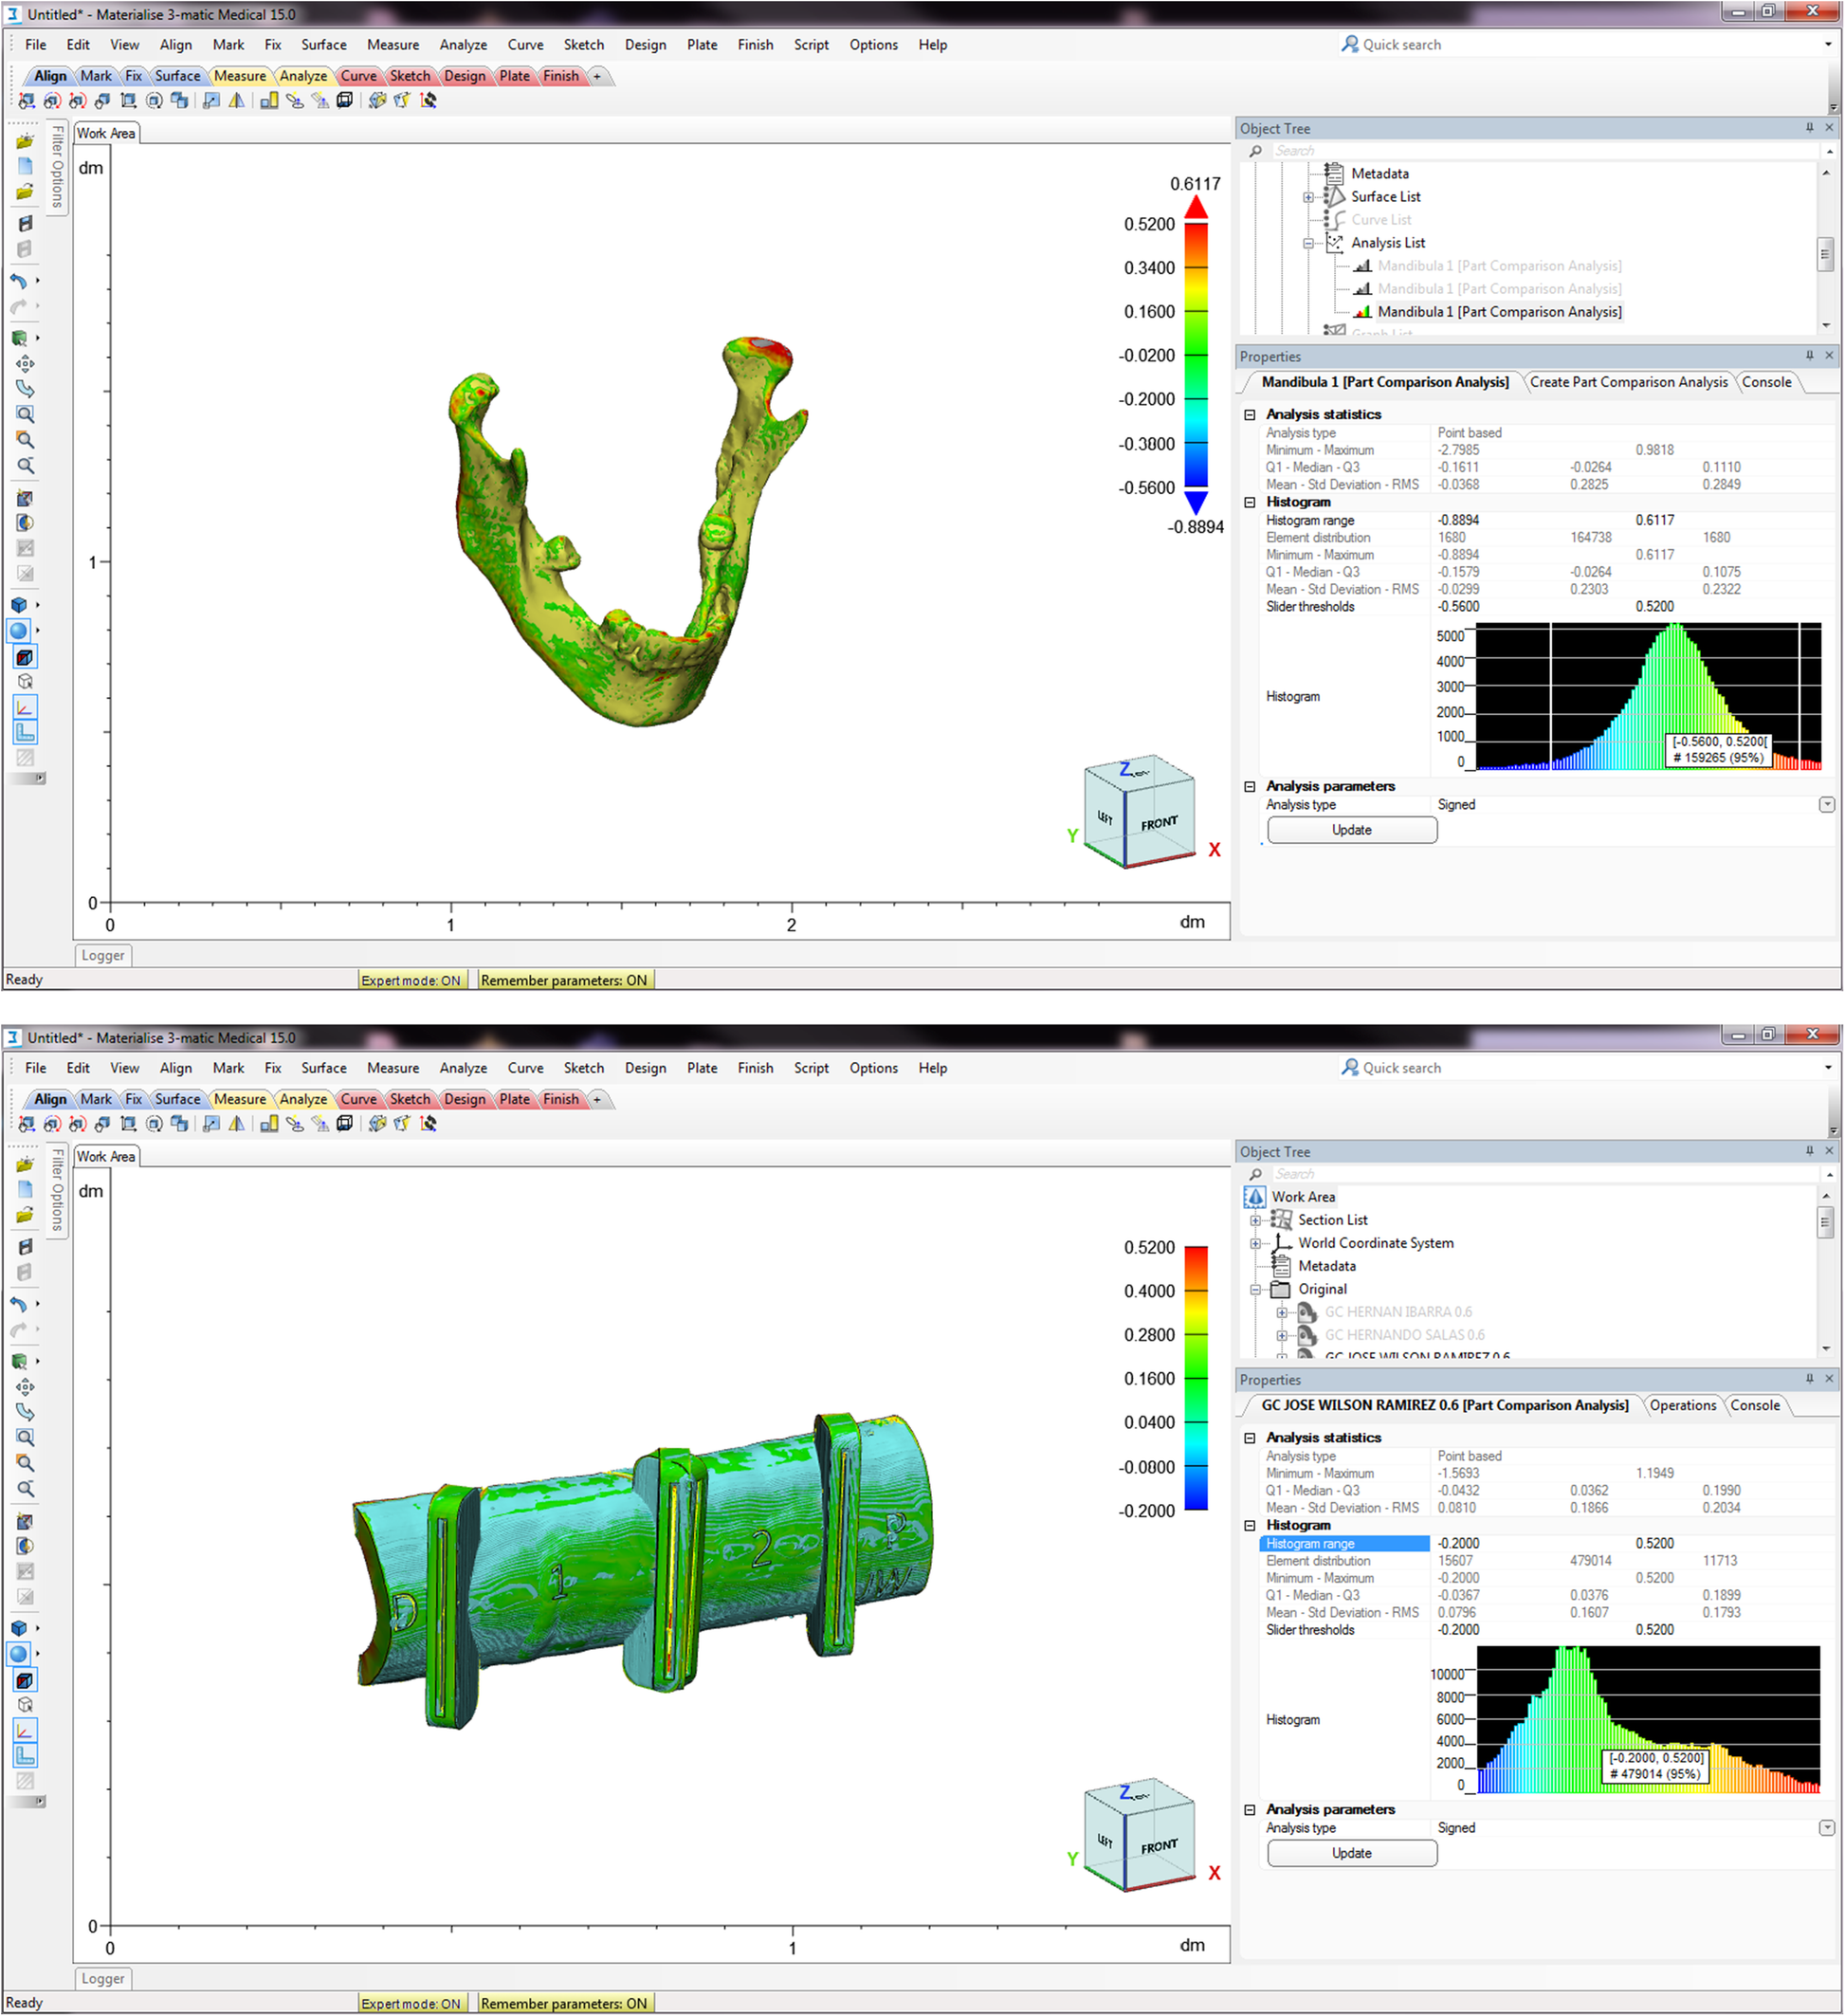Click Zoom window magnifier in bottom window sidebar
Screen dimensions: 1845x2016
(25, 1438)
